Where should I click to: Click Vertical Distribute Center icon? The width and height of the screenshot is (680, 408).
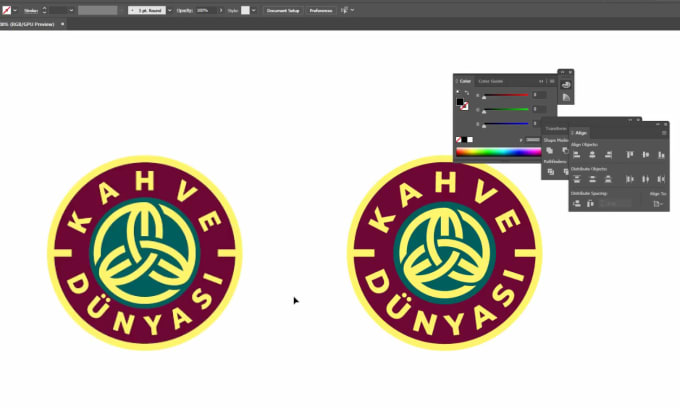click(x=592, y=179)
